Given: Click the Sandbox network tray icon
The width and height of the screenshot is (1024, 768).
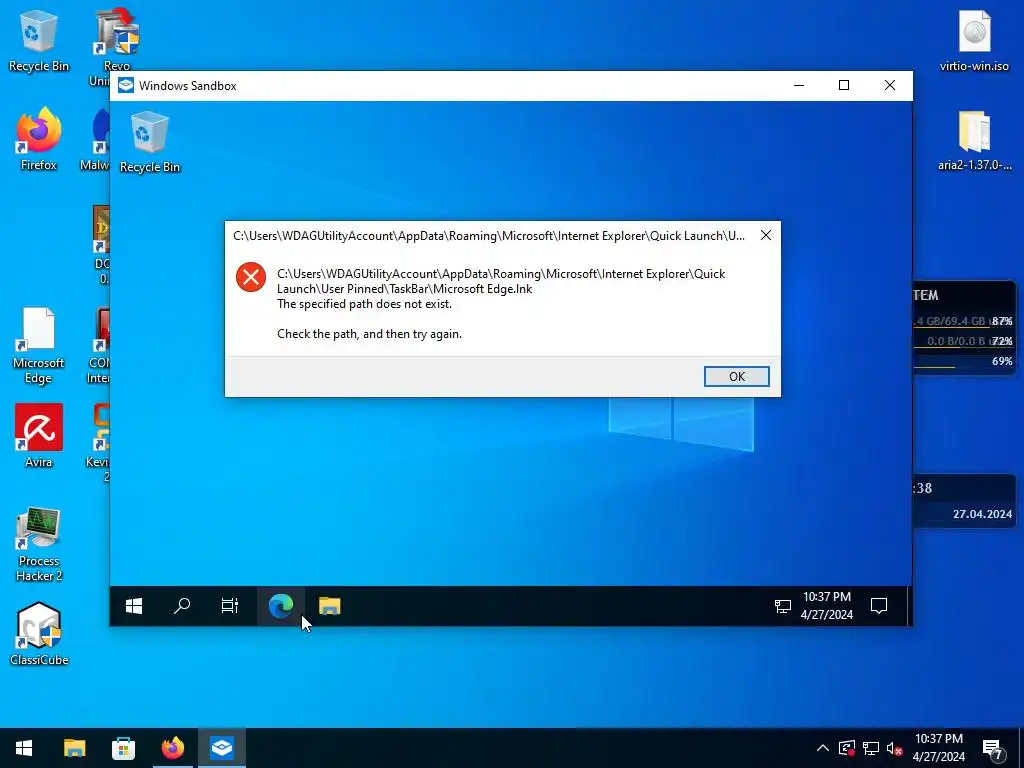Looking at the screenshot, I should pos(782,606).
